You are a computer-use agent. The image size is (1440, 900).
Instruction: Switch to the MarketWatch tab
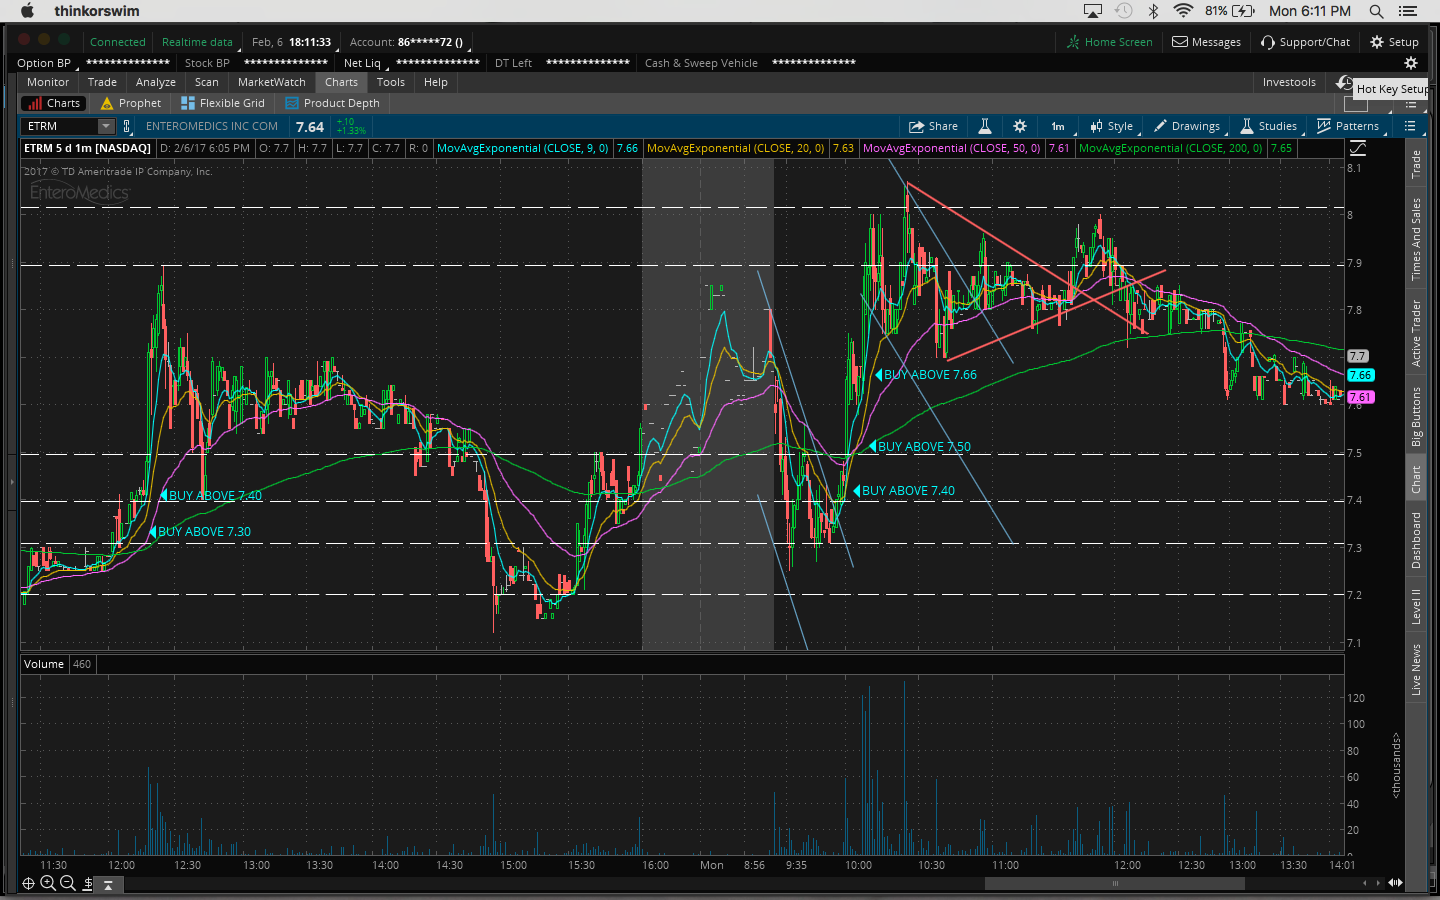(x=271, y=82)
